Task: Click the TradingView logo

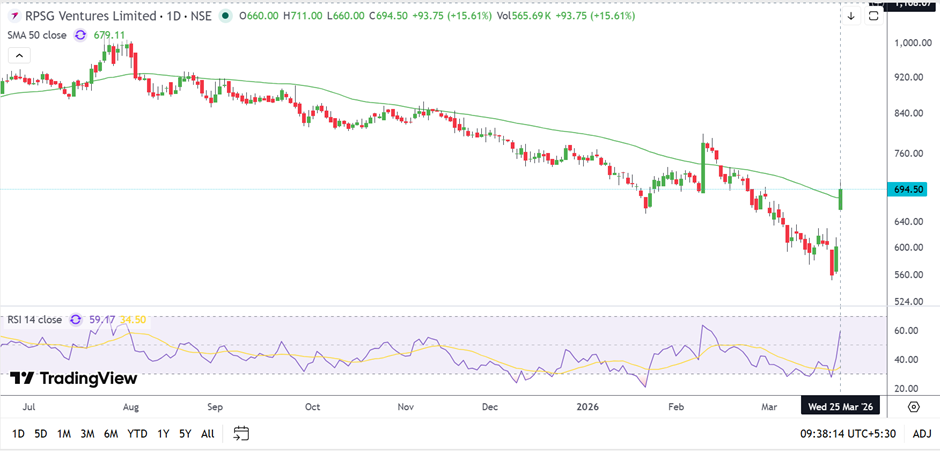Action: [73, 379]
